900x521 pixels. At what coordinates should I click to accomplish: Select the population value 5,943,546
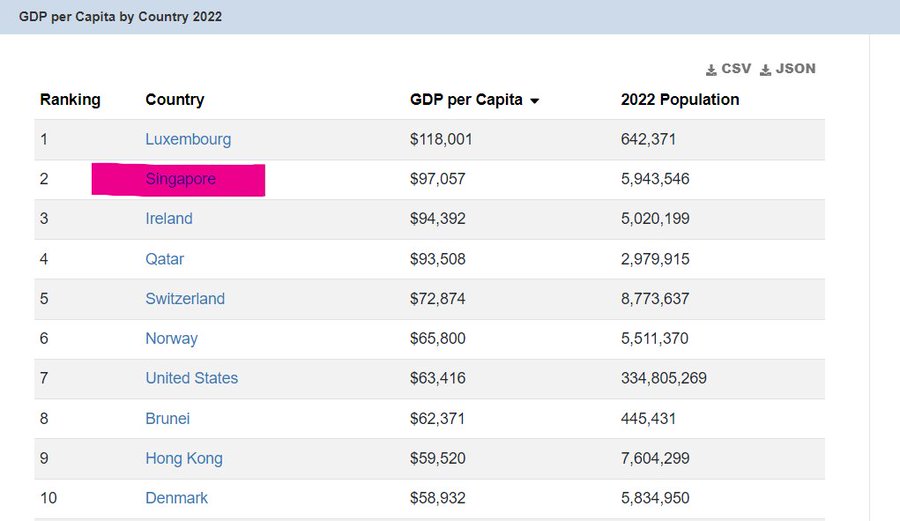(655, 179)
